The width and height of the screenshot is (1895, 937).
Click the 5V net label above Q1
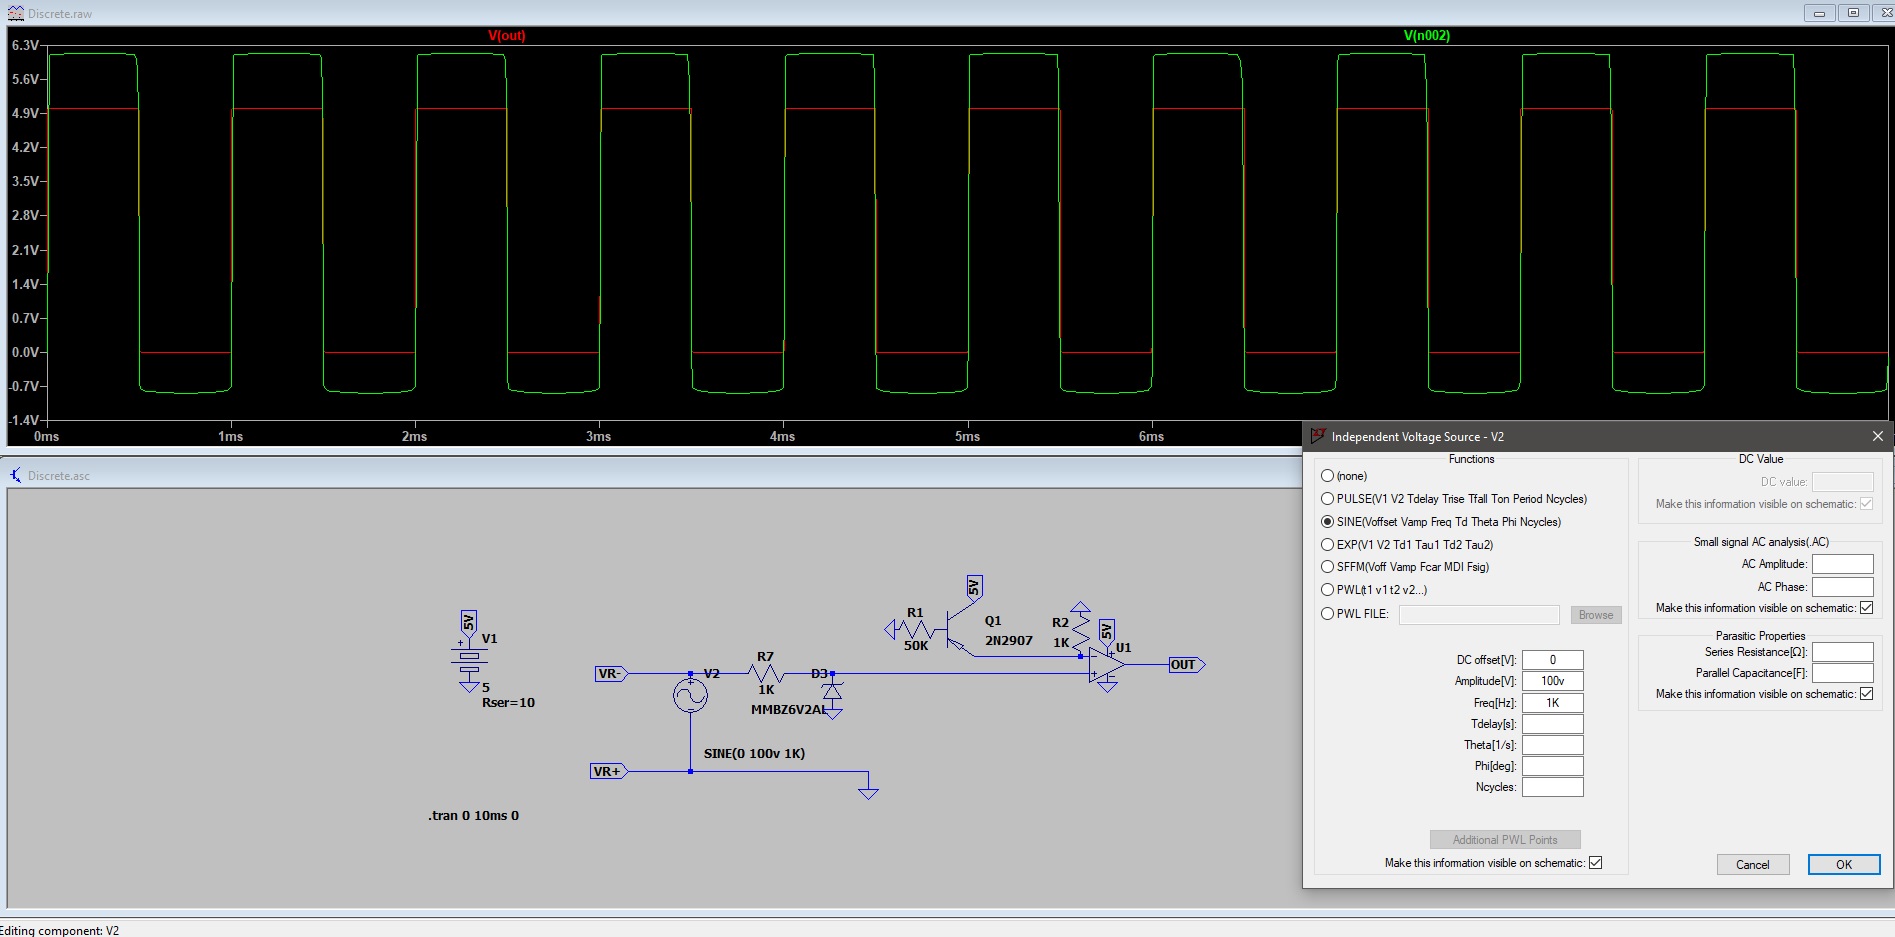click(x=974, y=588)
